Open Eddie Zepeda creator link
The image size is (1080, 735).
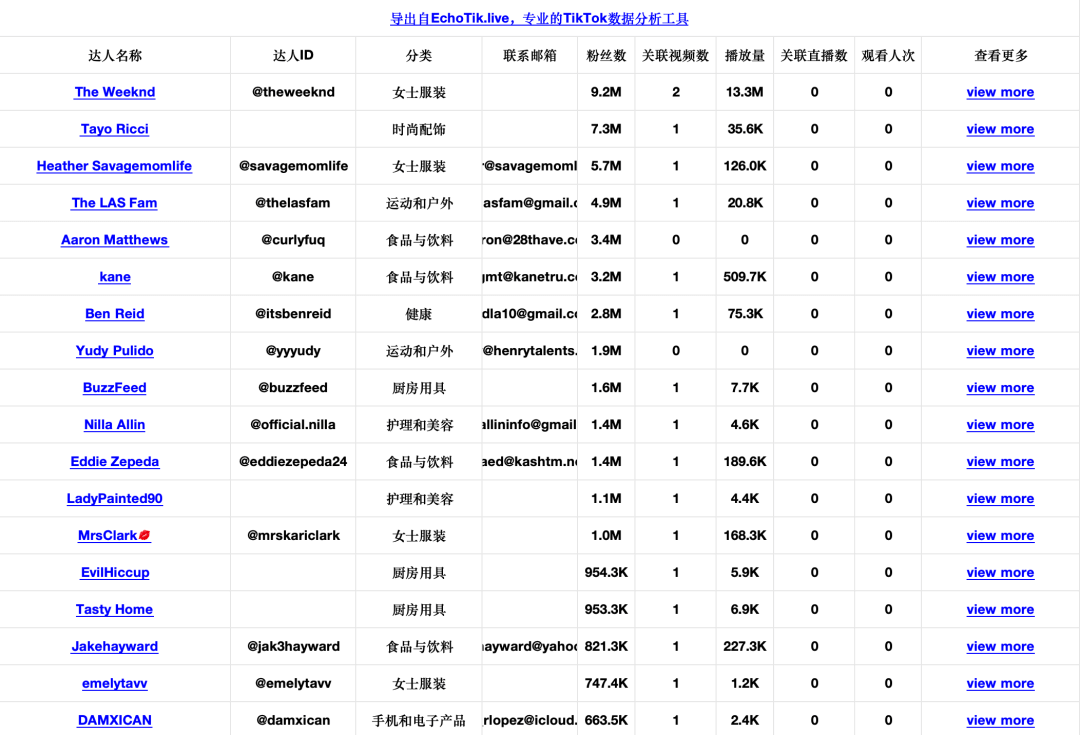(114, 462)
